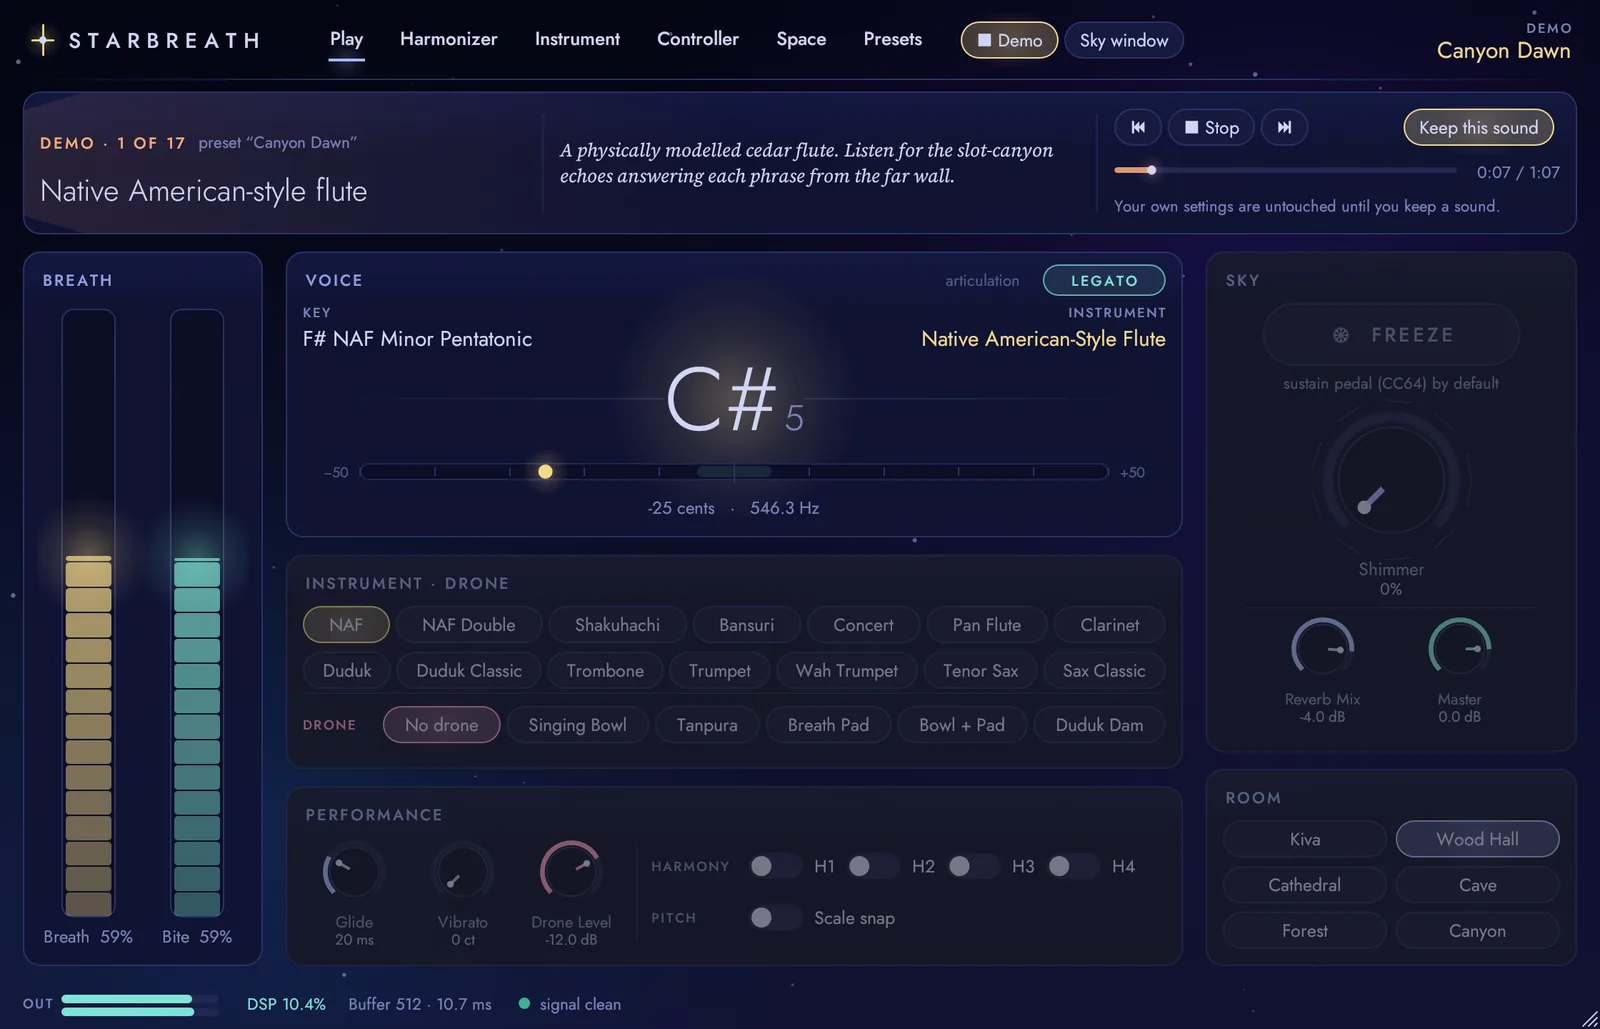Toggle harmony voice H2
Viewport: 1600px width, 1029px height.
click(872, 866)
